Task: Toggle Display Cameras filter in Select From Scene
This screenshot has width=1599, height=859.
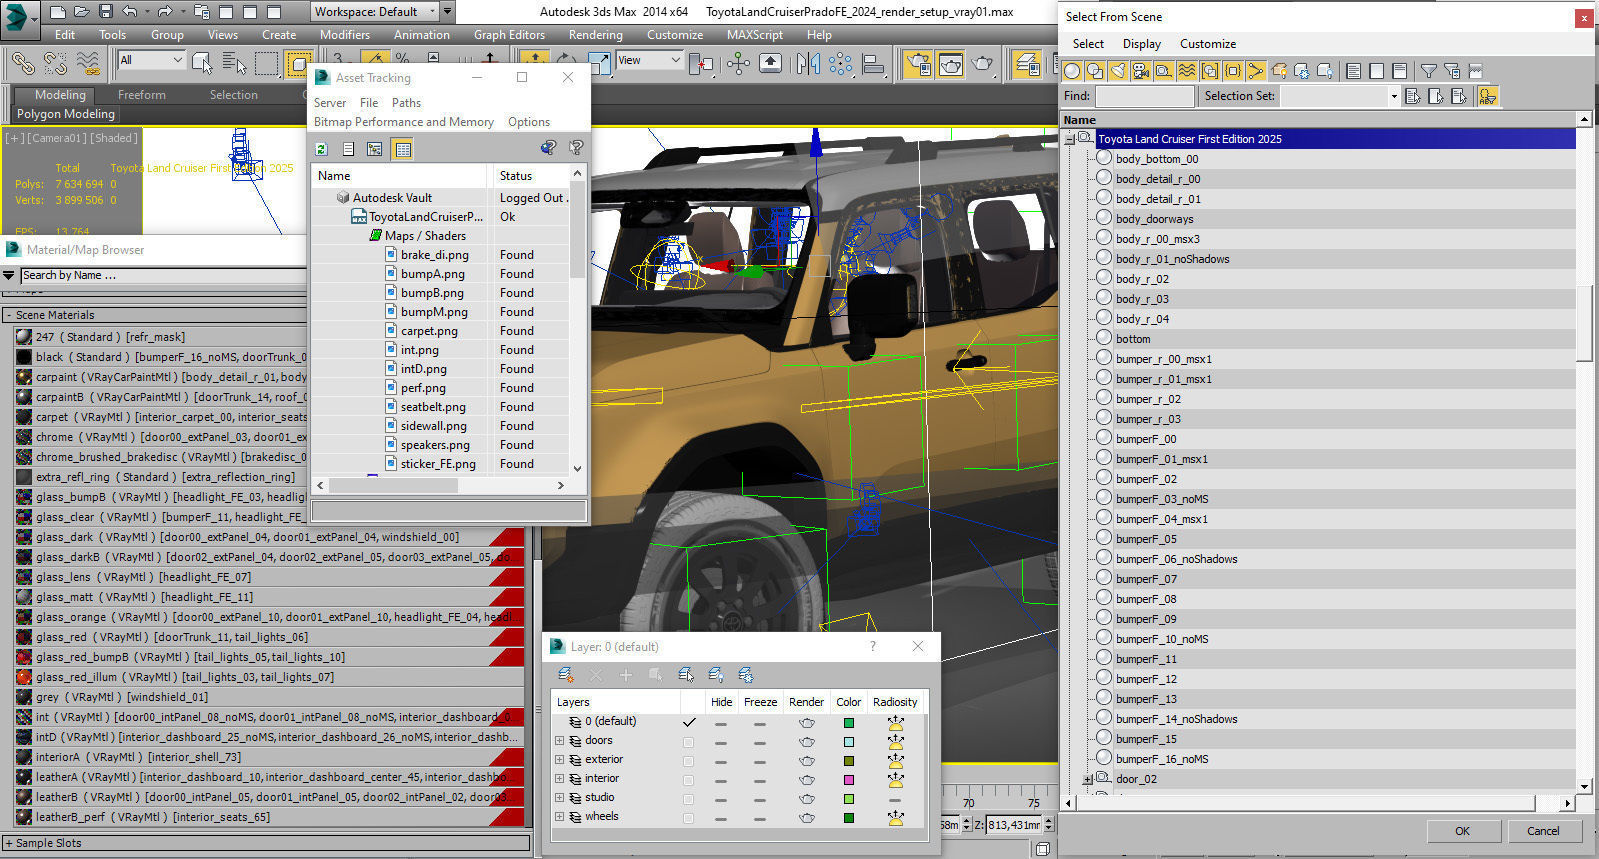Action: coord(1141,71)
